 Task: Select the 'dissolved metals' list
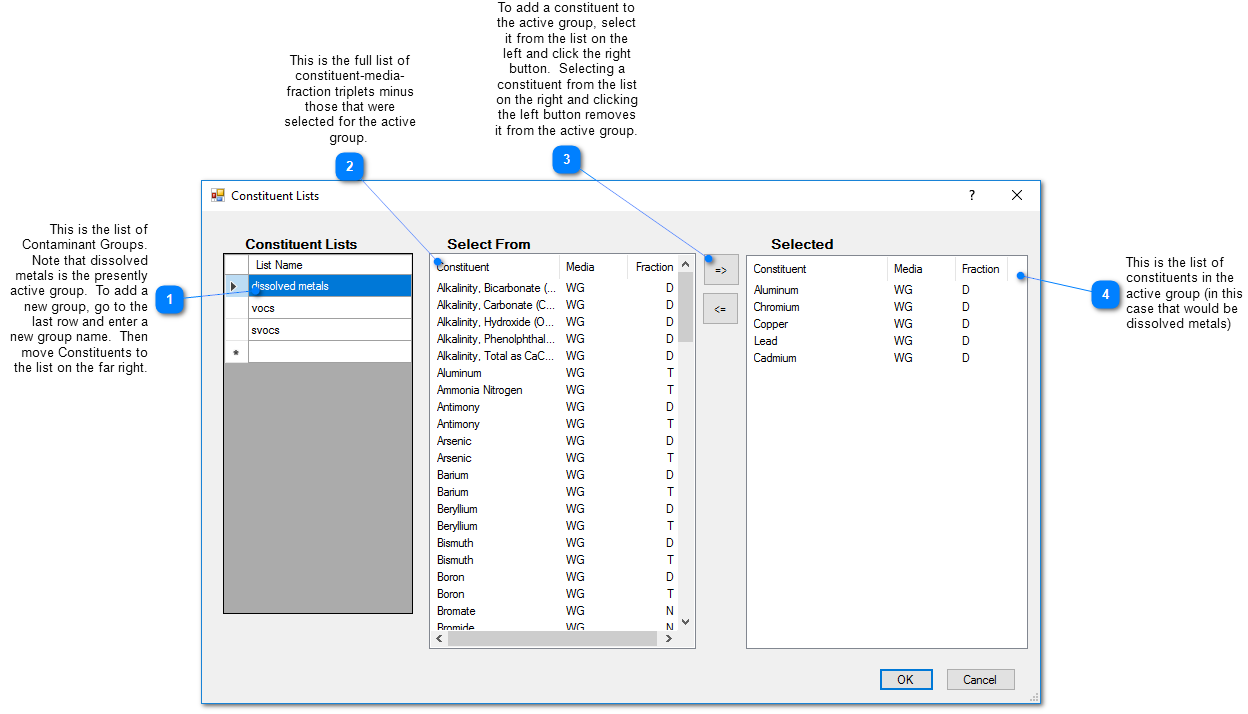(330, 286)
